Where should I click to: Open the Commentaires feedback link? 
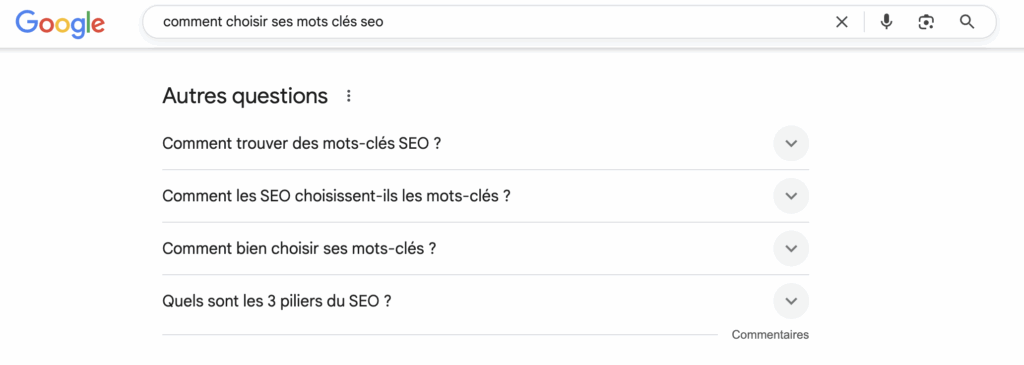770,335
